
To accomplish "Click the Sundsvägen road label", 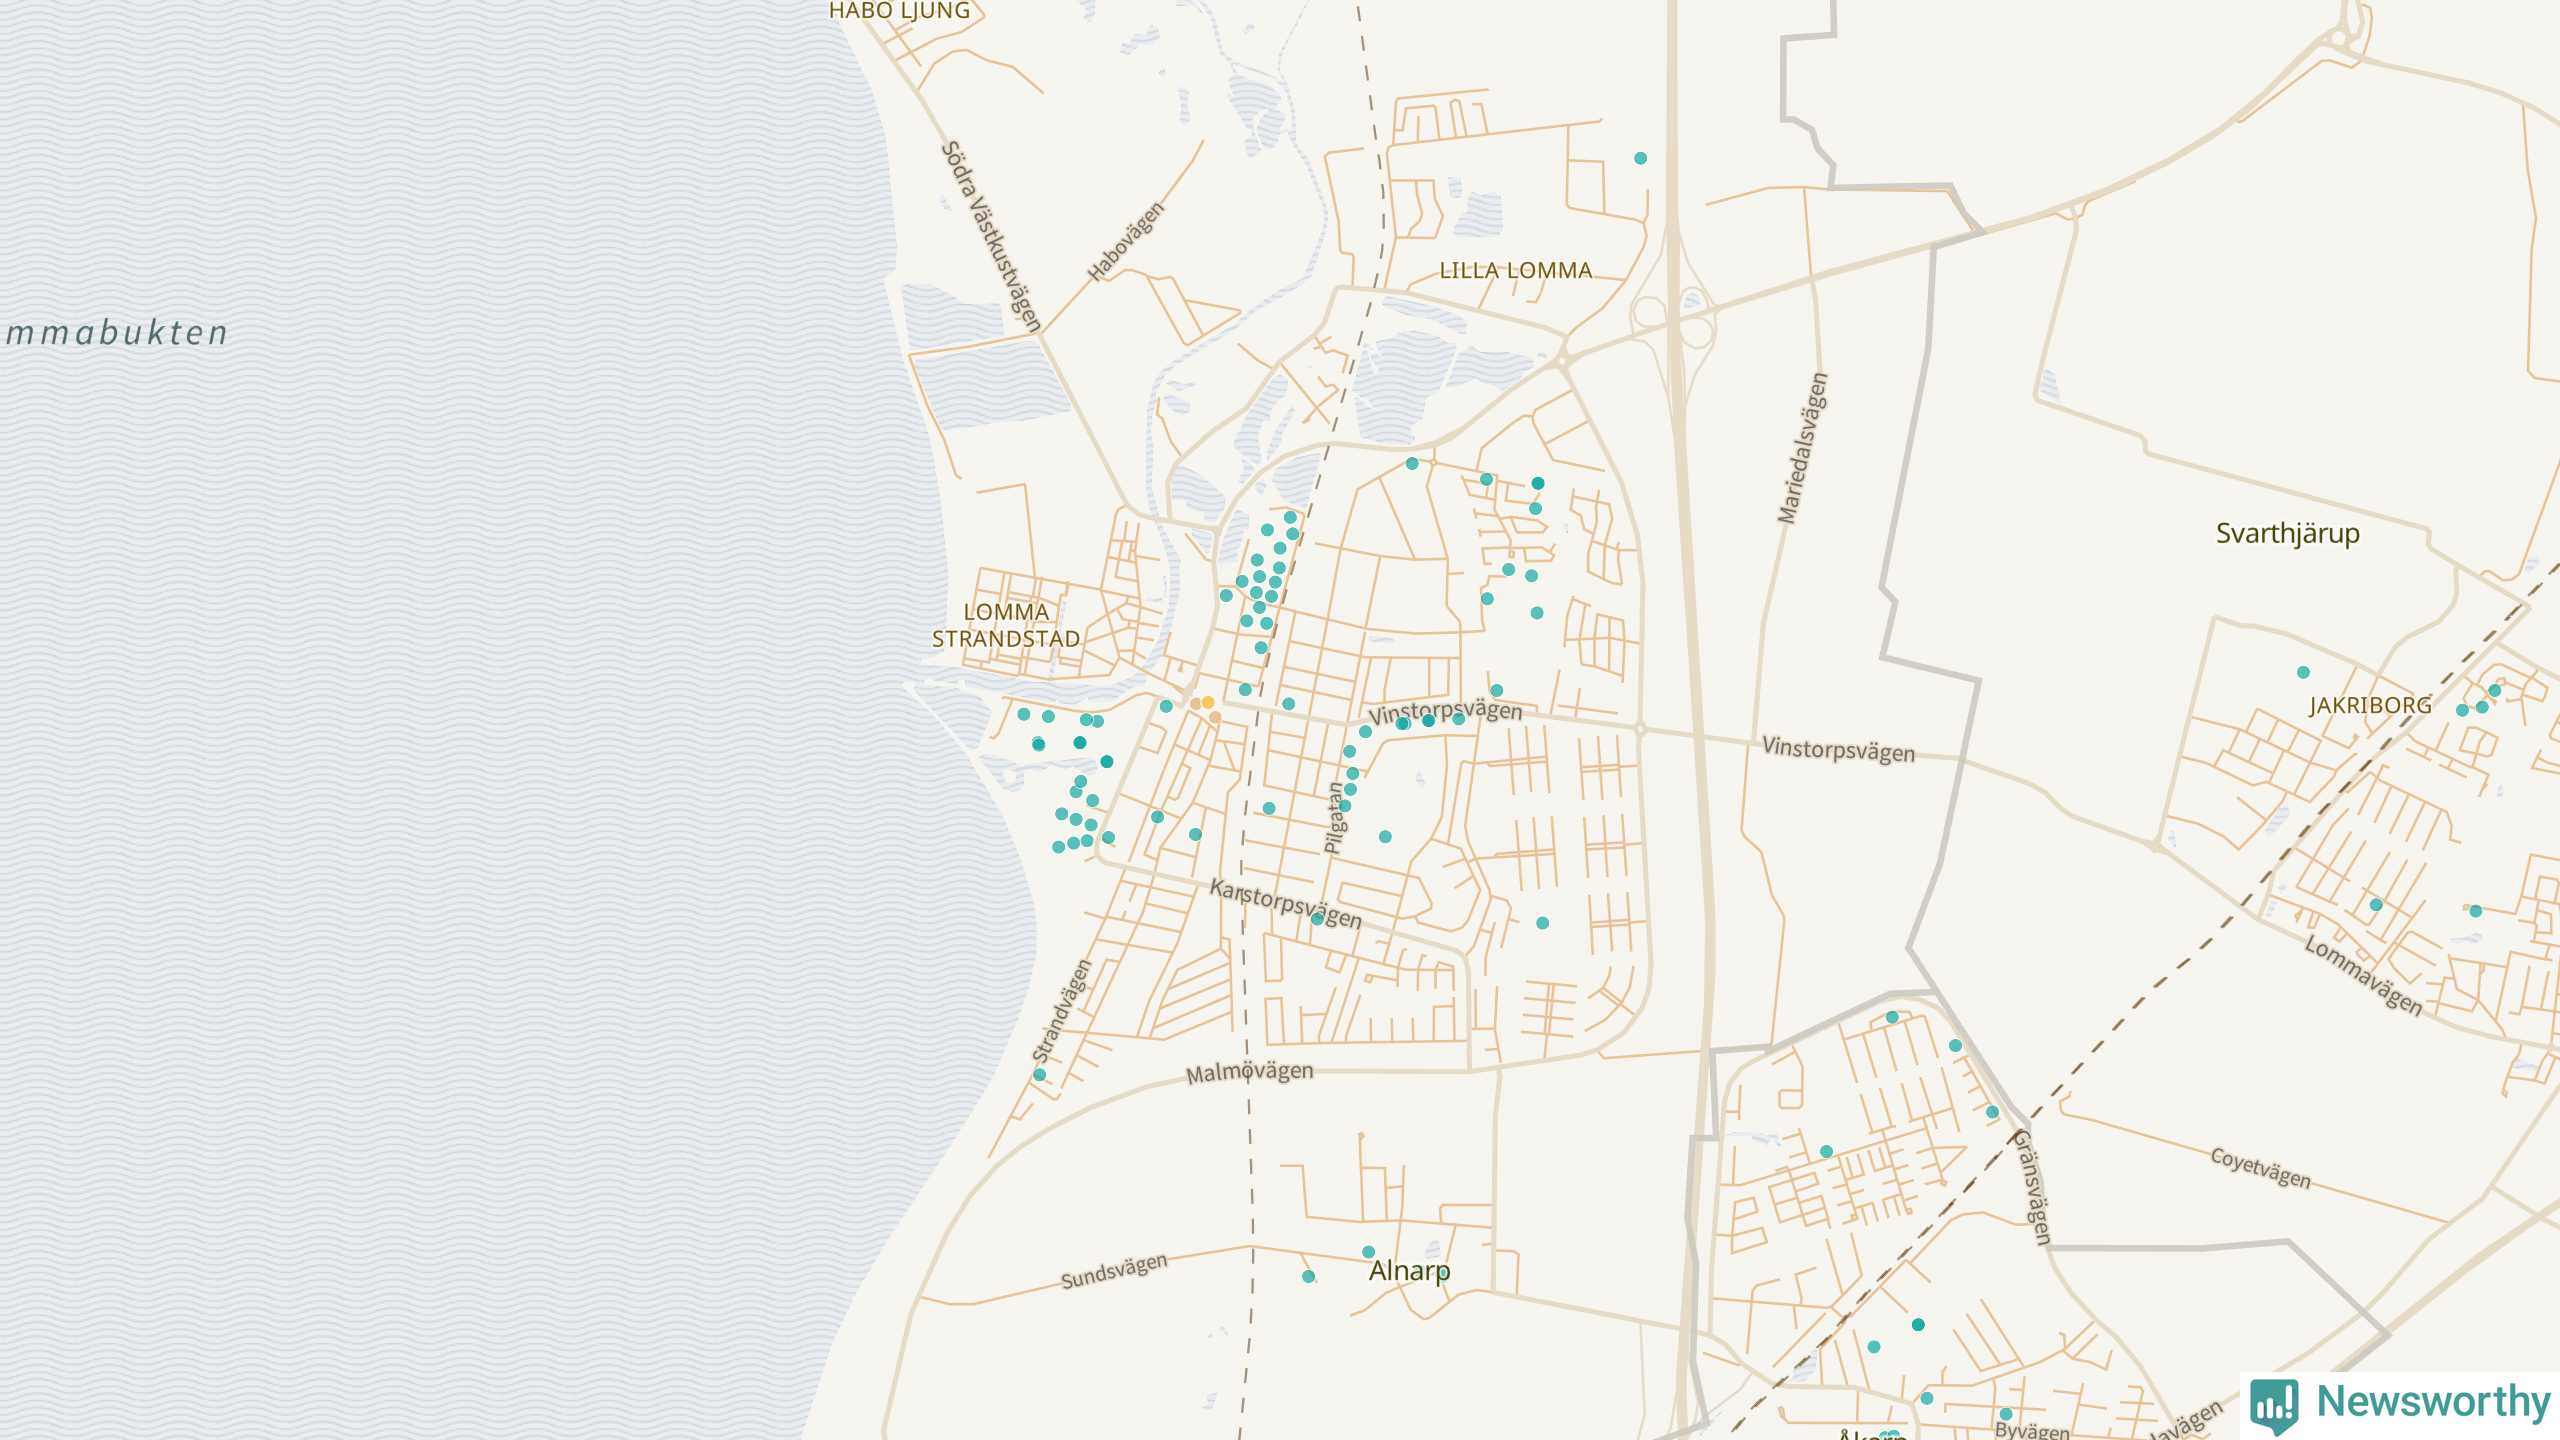I will (1113, 1271).
